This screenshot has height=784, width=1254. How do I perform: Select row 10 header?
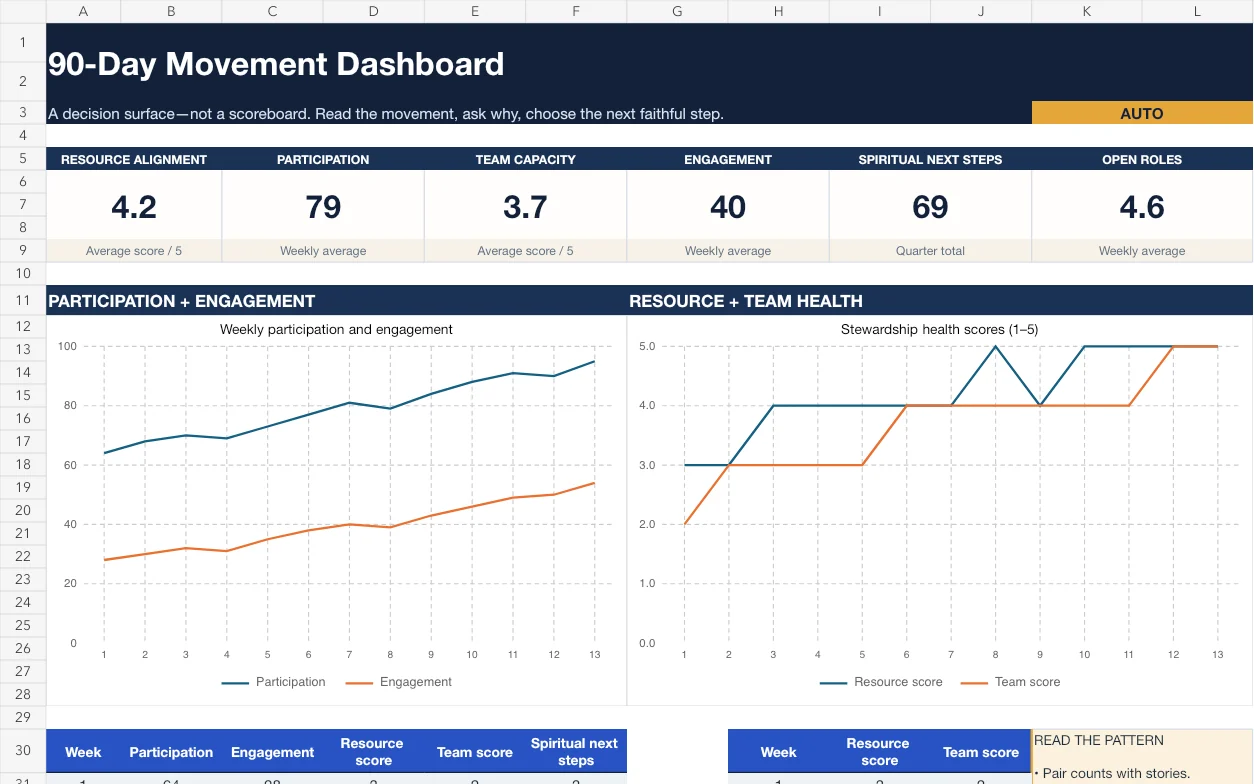(23, 273)
